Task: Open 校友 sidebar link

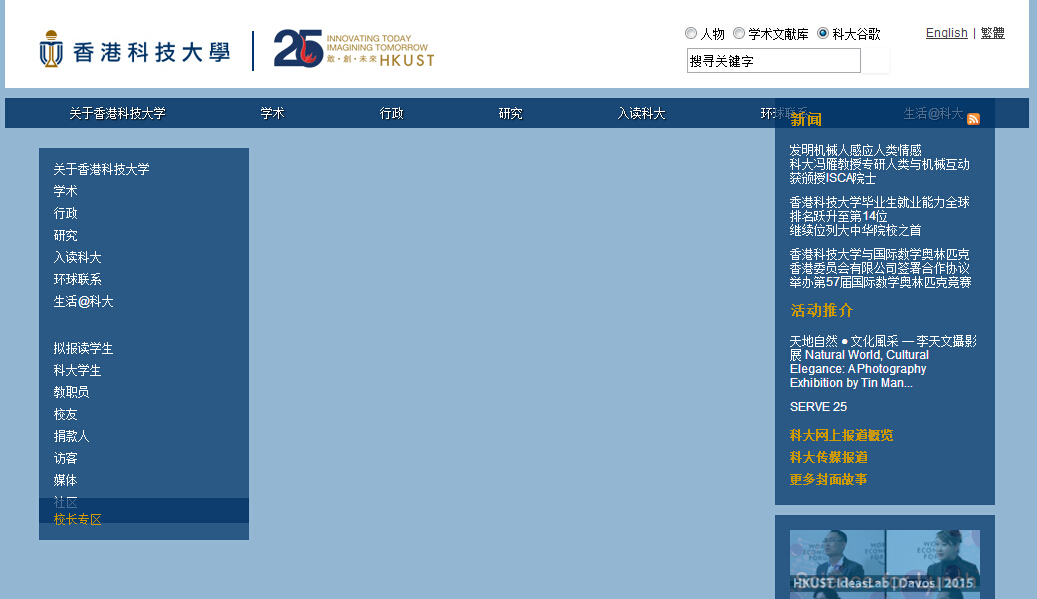Action: point(65,415)
